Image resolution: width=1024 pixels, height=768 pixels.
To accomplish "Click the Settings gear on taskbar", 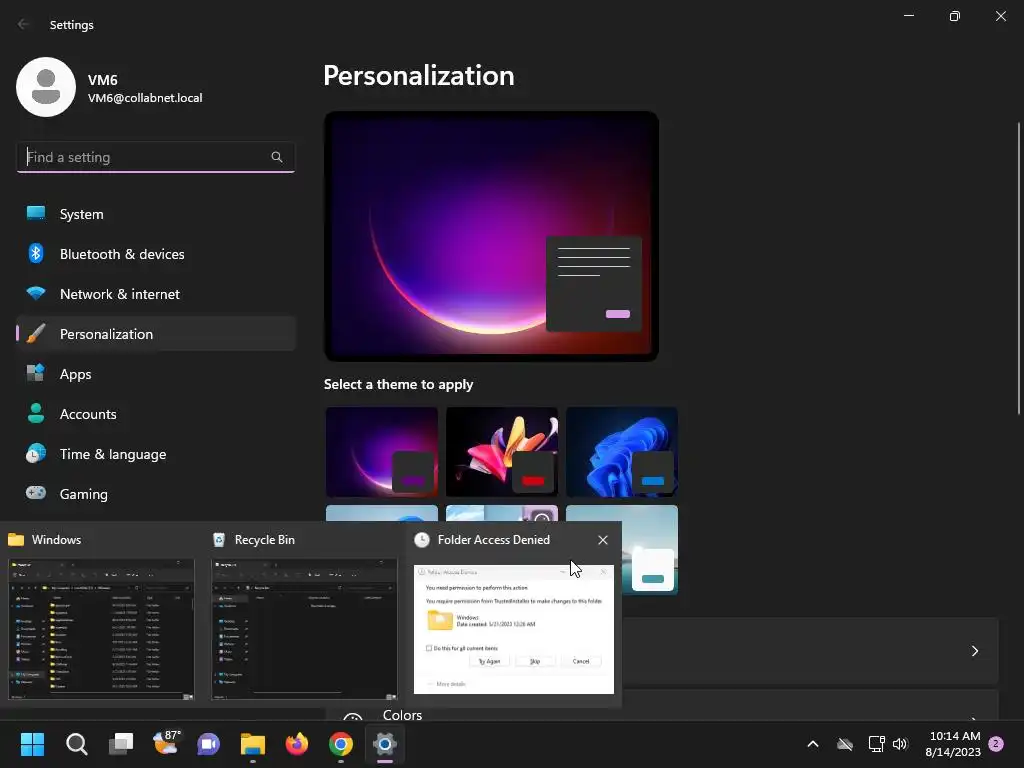I will tap(385, 744).
